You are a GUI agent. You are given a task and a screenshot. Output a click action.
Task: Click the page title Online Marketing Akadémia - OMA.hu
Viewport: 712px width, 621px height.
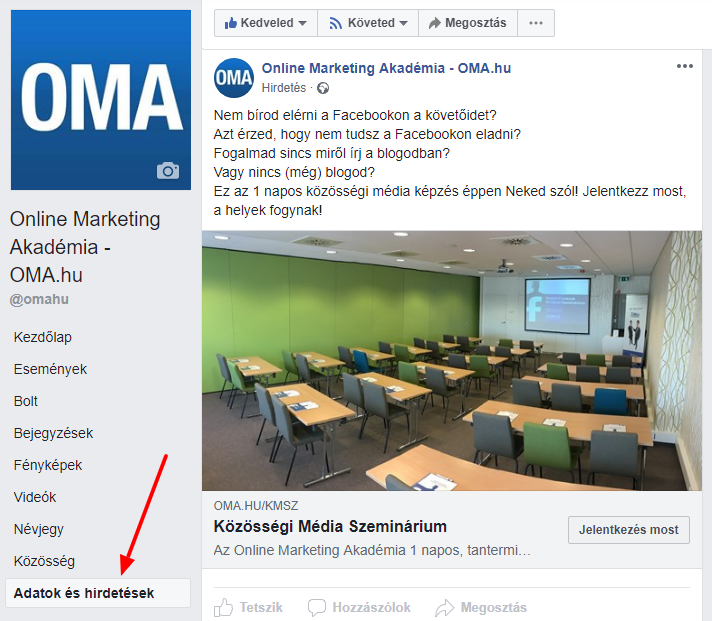click(85, 247)
